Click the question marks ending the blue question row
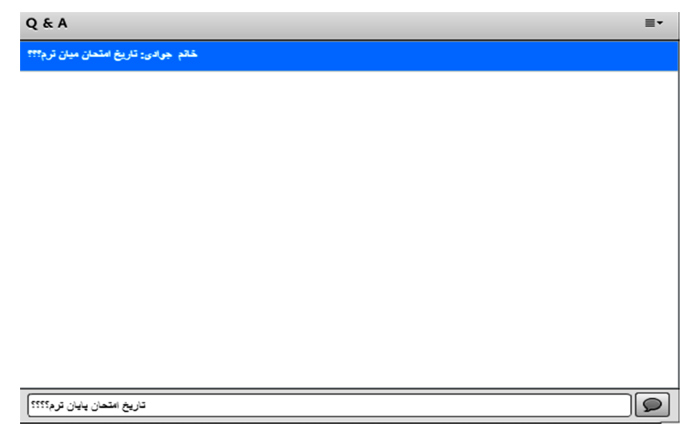Screen dimensions: 700x435 [x=34, y=54]
